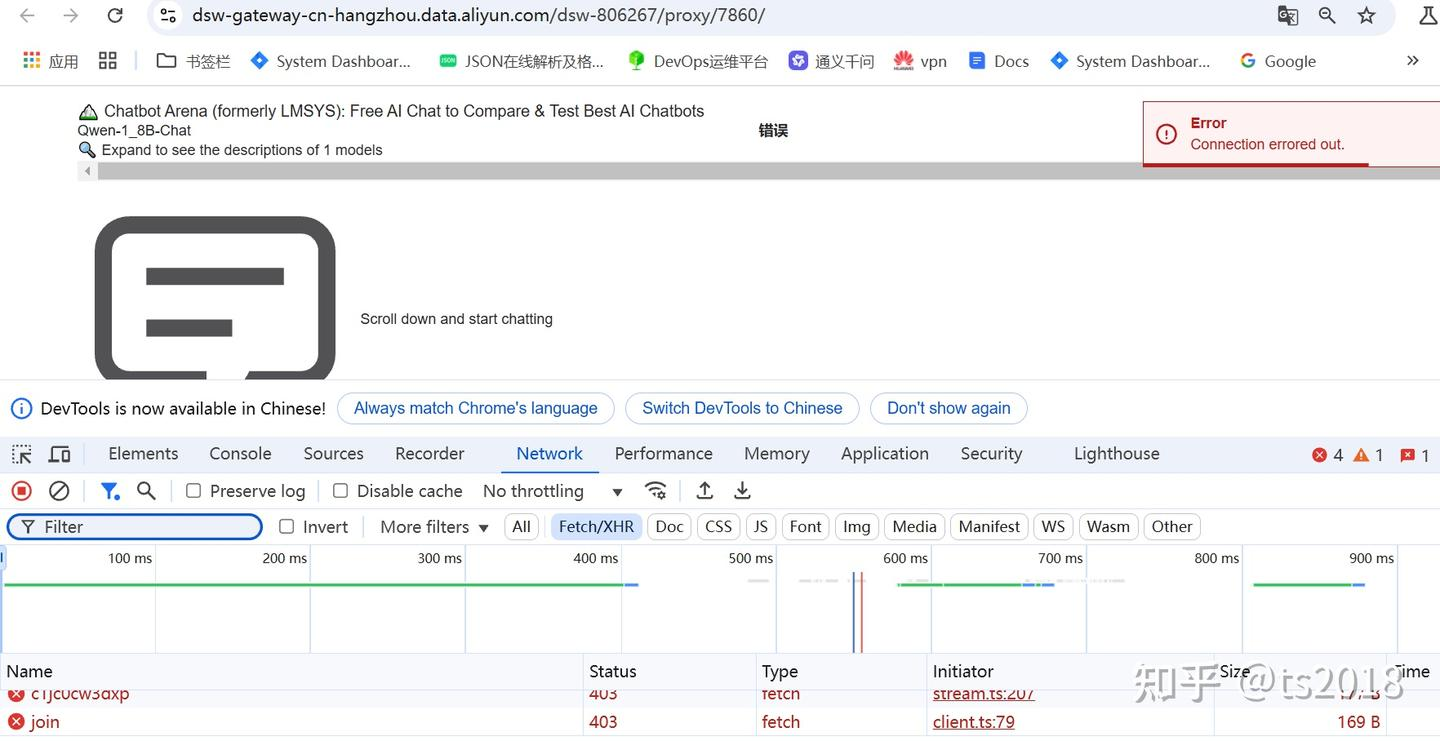Image resolution: width=1440 pixels, height=741 pixels.
Task: Switch to the Elements tab
Action: (x=143, y=454)
